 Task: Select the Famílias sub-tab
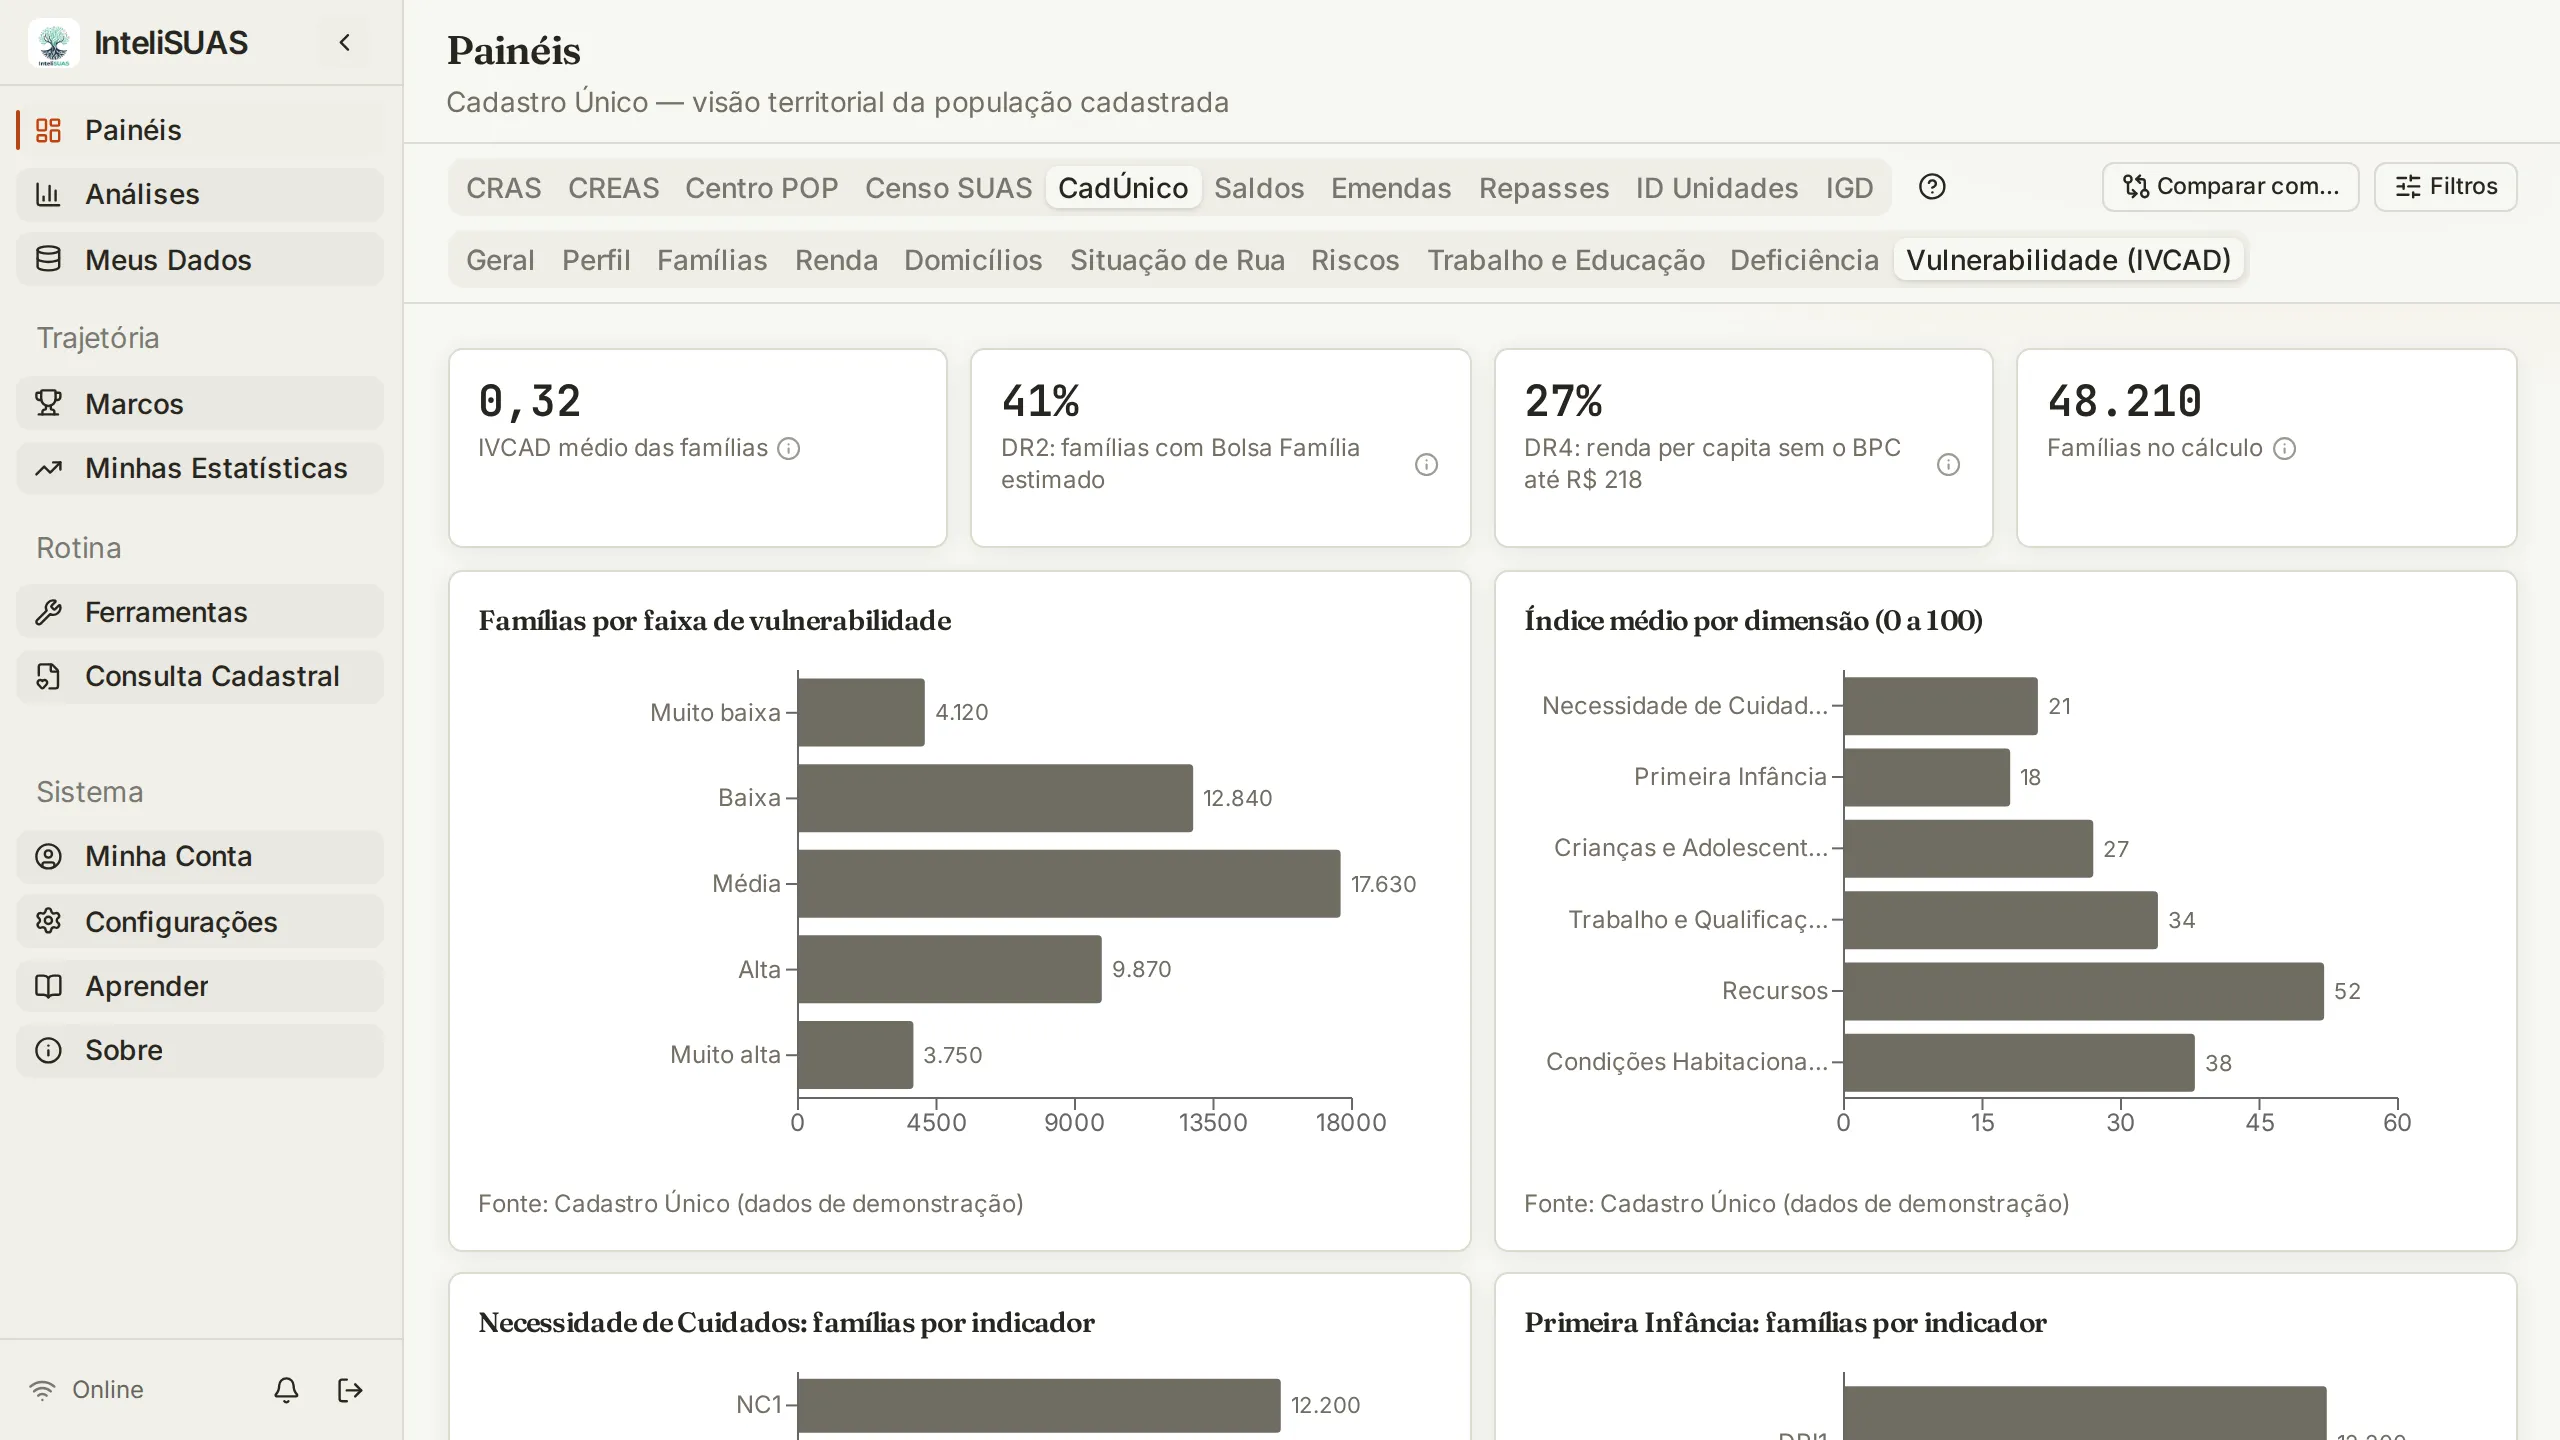point(712,260)
